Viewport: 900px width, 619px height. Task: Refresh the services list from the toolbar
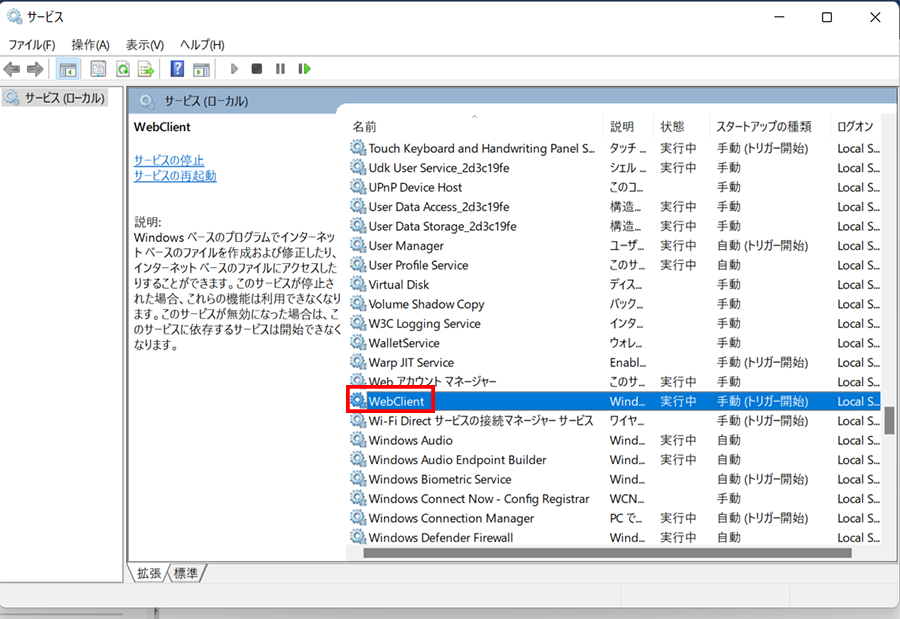tap(122, 68)
